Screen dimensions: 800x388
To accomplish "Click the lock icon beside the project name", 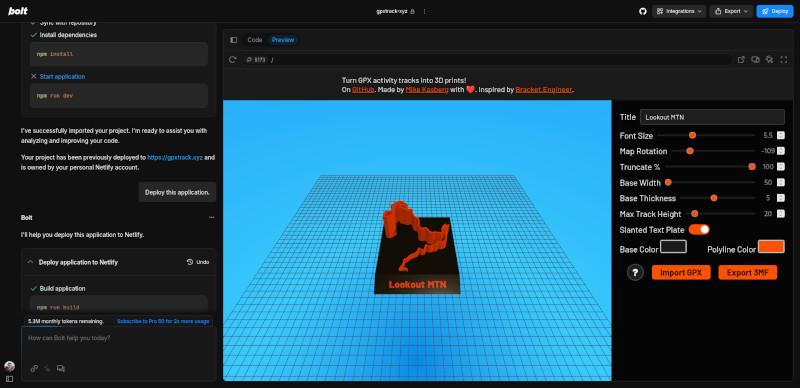I will pyautogui.click(x=413, y=11).
